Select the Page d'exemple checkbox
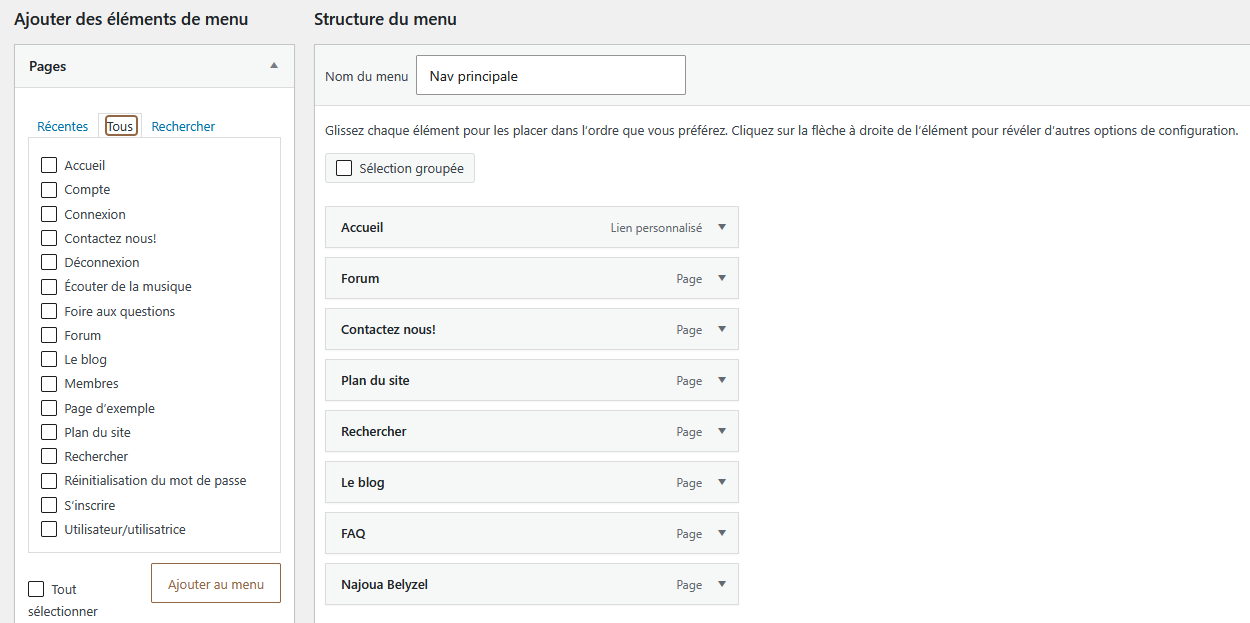The width and height of the screenshot is (1250, 623). click(49, 408)
